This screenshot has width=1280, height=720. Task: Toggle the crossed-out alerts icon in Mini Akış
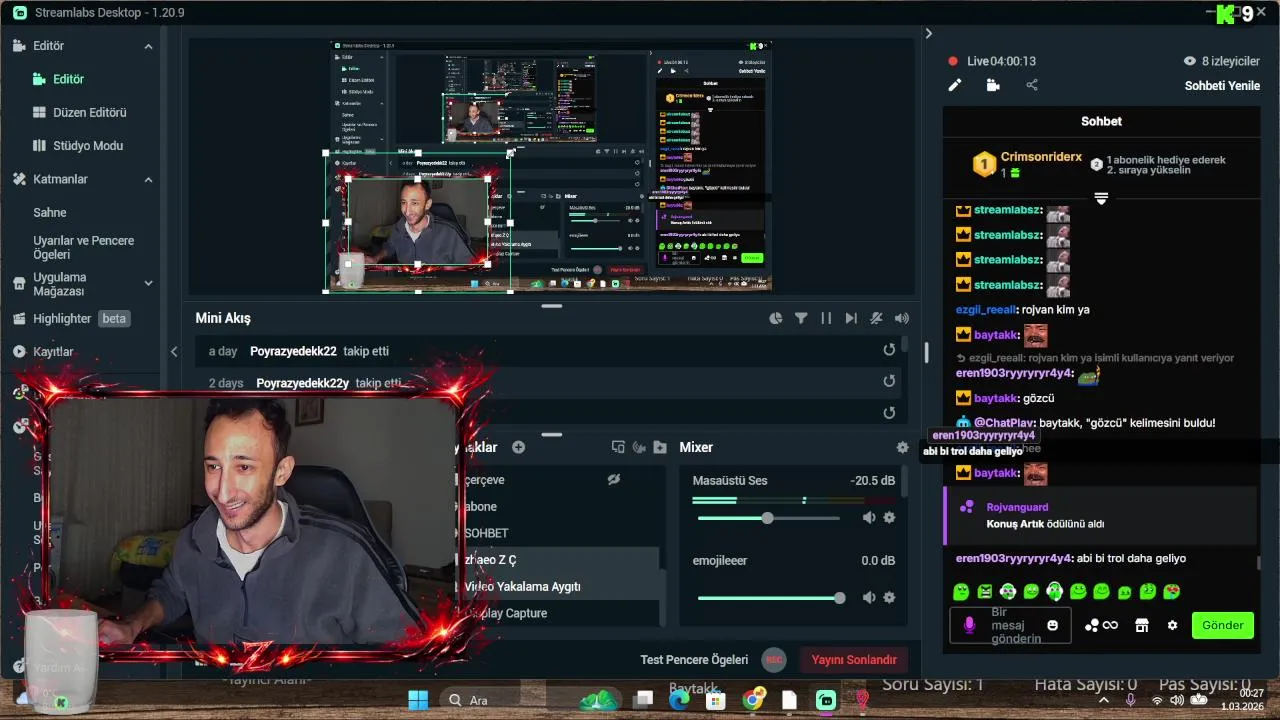(876, 318)
